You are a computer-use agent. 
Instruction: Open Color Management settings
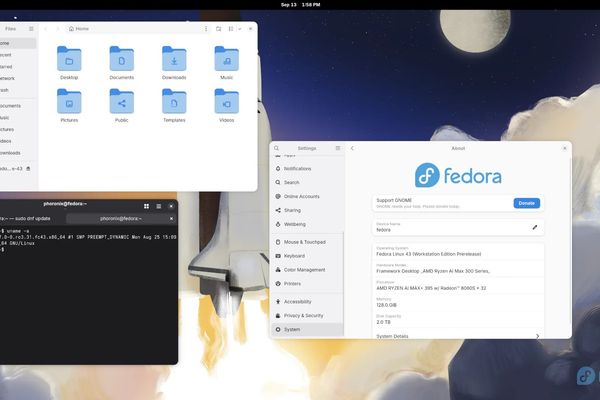[x=307, y=270]
